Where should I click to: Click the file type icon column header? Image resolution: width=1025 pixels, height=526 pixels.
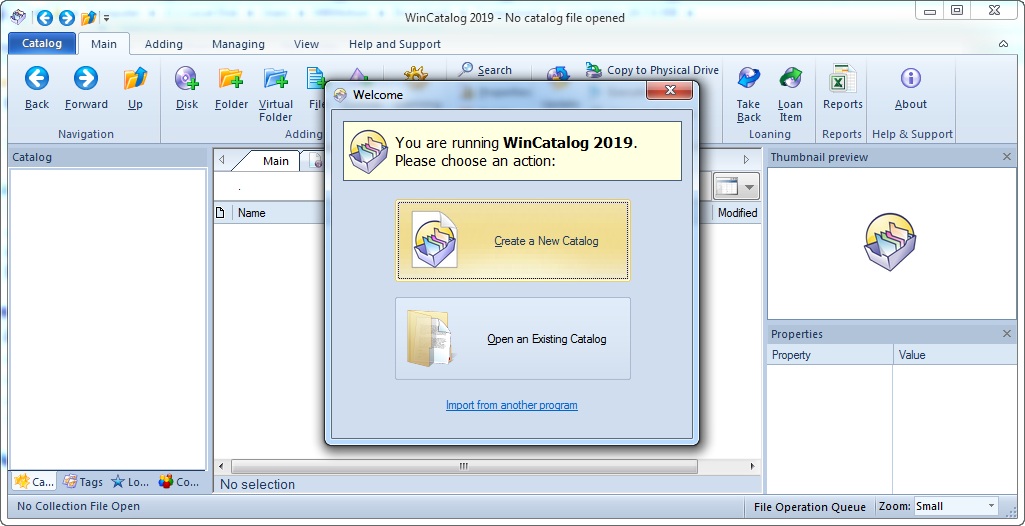[x=220, y=212]
